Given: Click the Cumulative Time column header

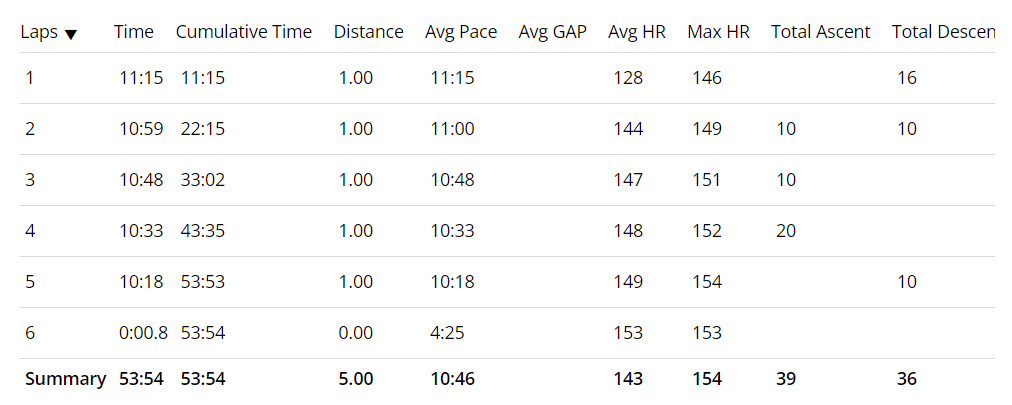Looking at the screenshot, I should coord(244,32).
